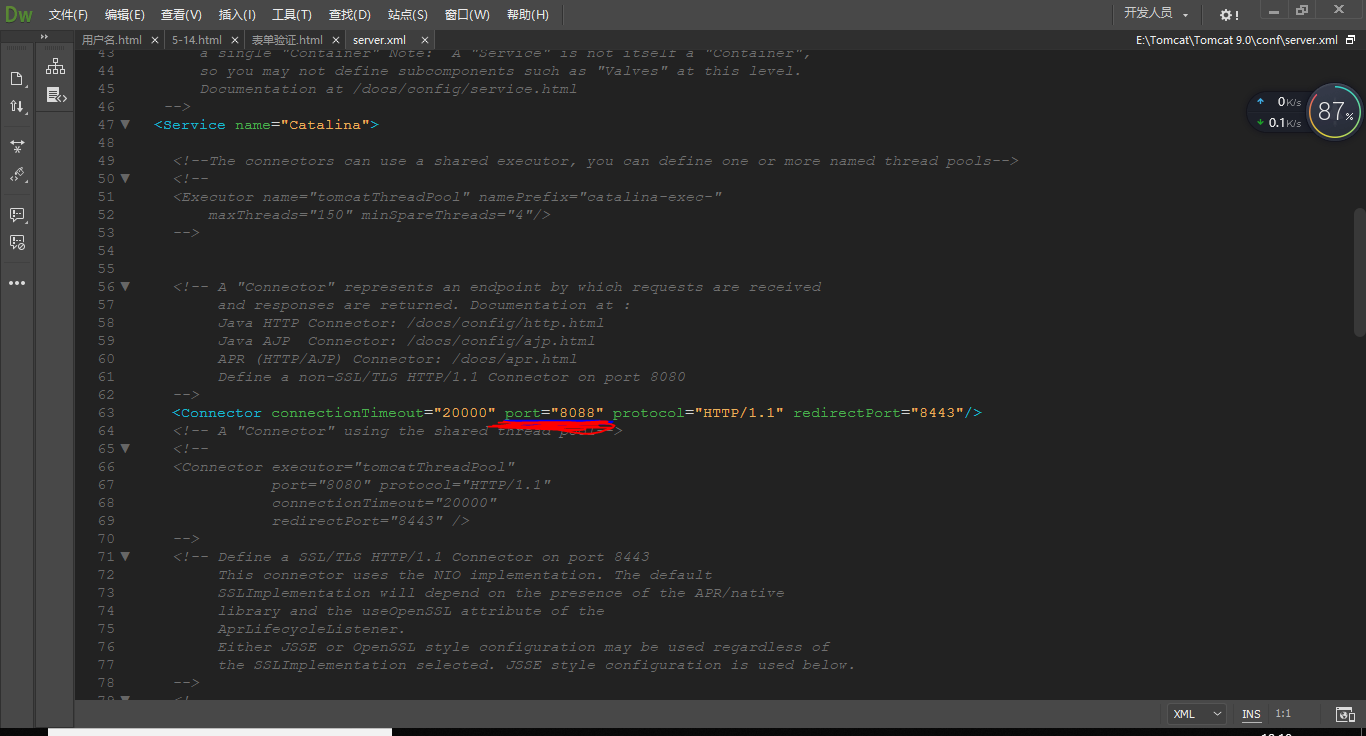Switch to the 用户名.html tab
The height and width of the screenshot is (736, 1366).
tap(112, 40)
